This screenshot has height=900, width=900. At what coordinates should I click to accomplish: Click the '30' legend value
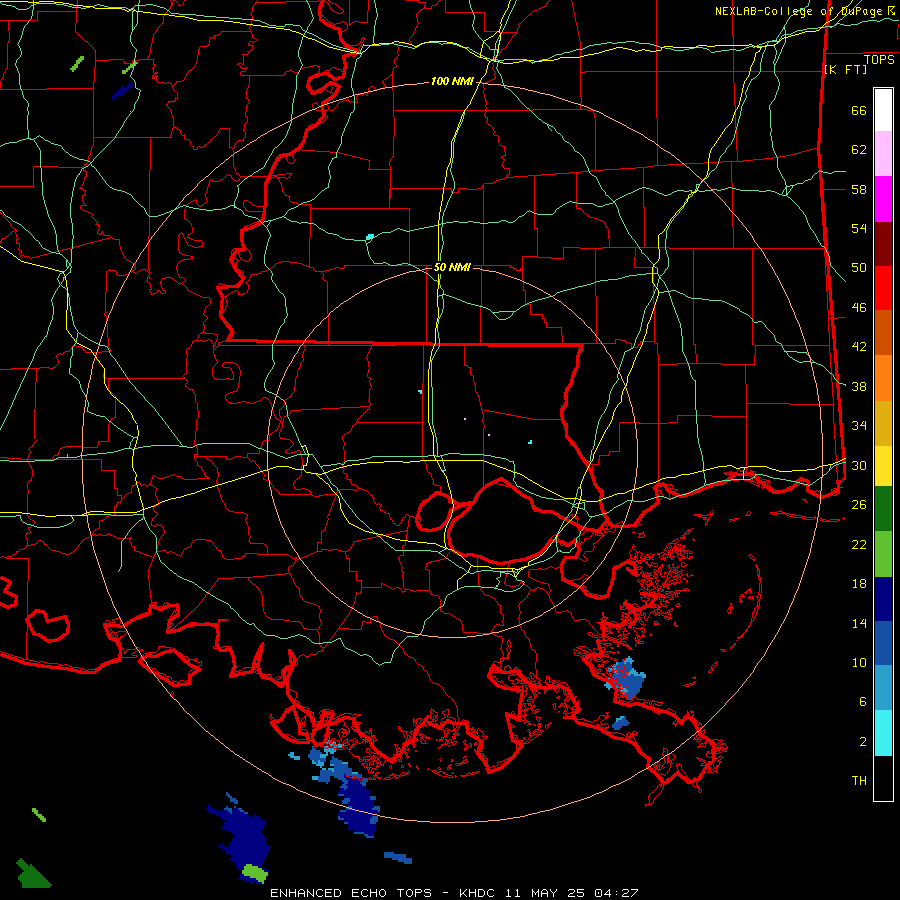pos(859,465)
